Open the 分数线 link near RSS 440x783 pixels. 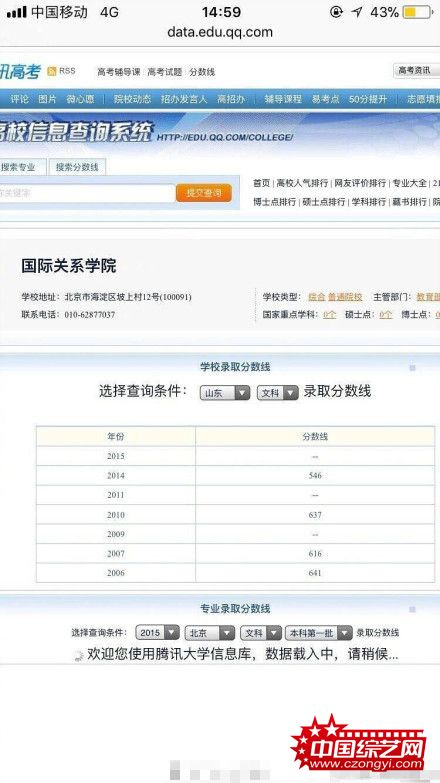click(x=202, y=72)
